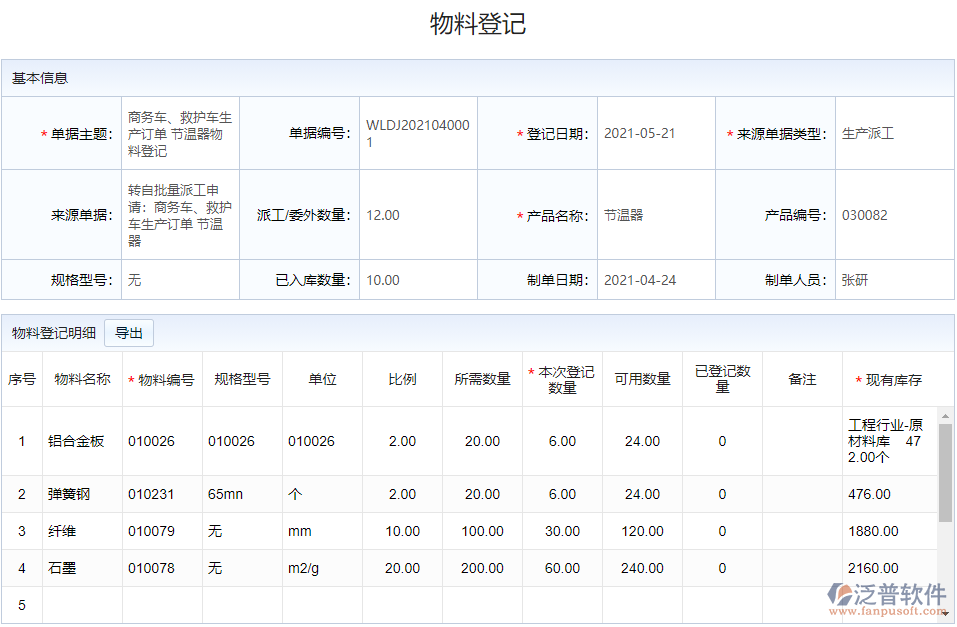Click the 导出 export button

tap(129, 333)
